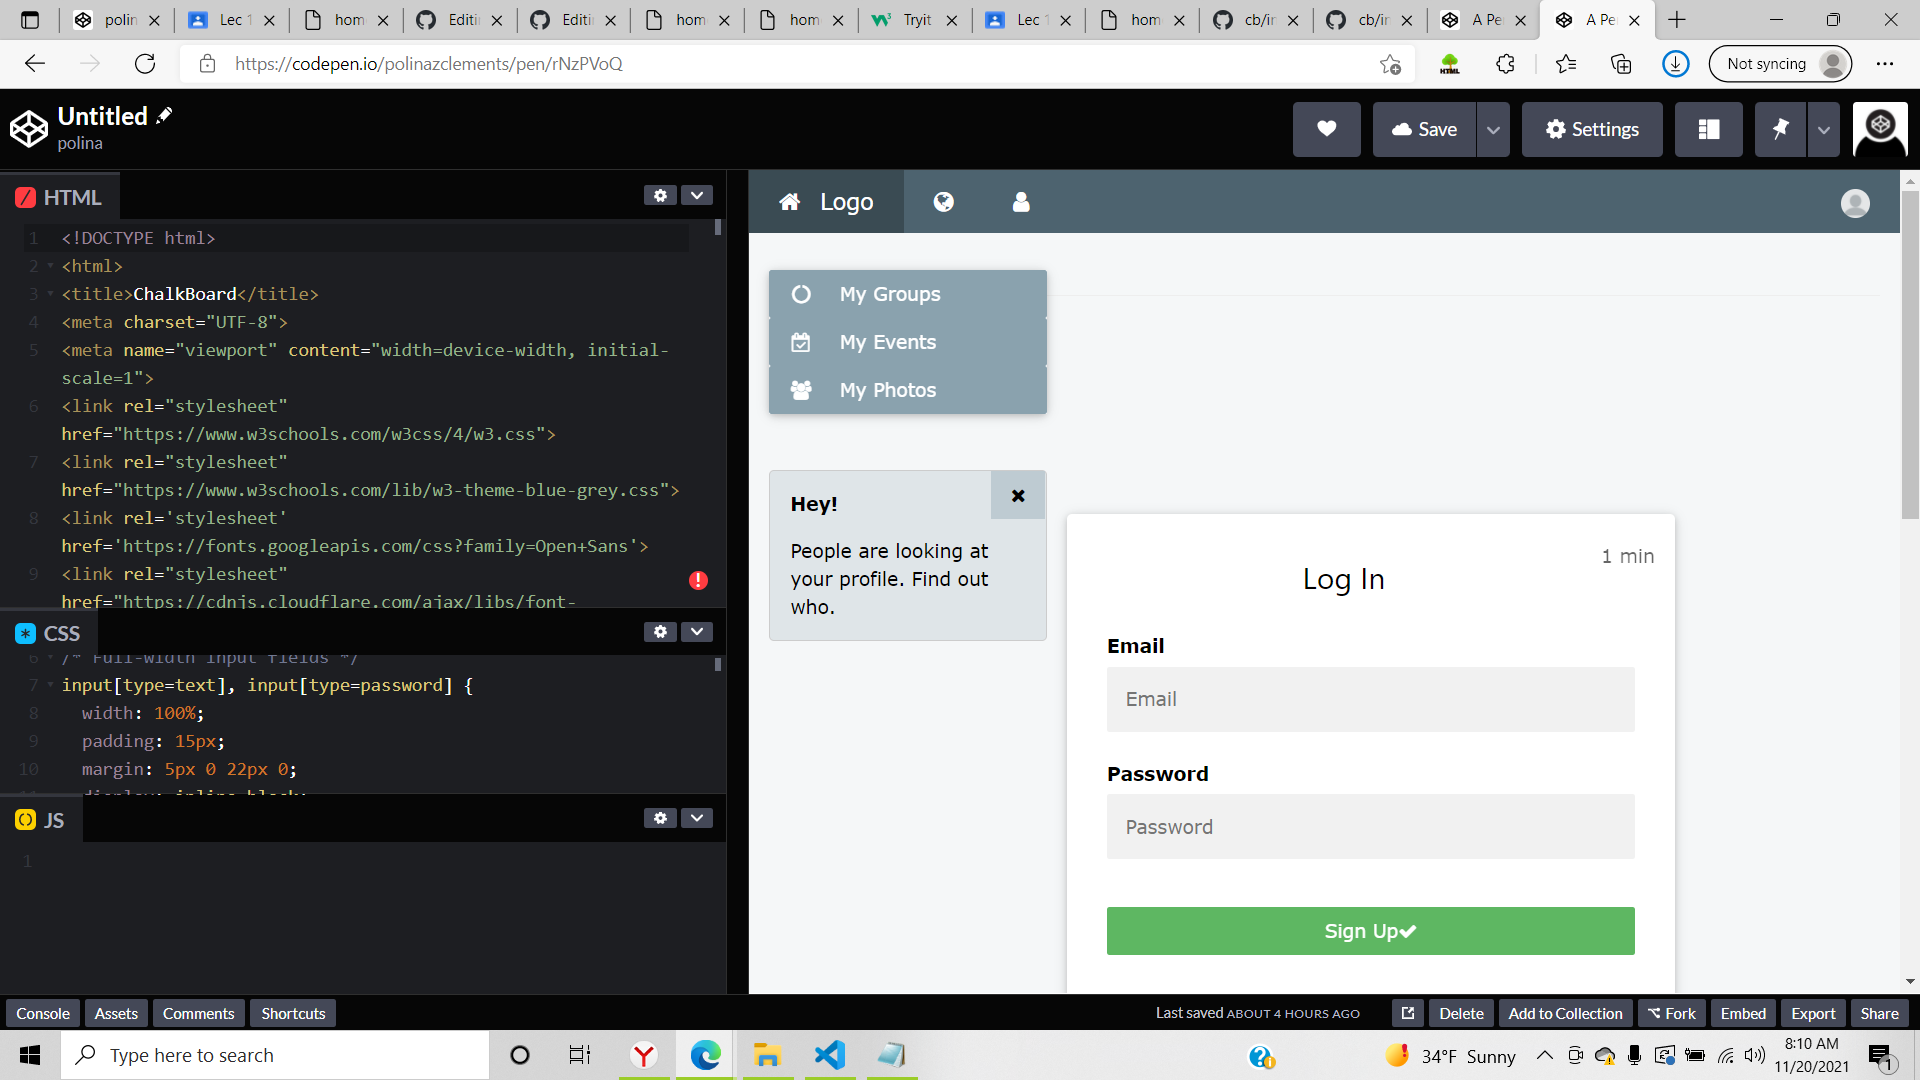Open the Change View layout picker

[x=1709, y=129]
